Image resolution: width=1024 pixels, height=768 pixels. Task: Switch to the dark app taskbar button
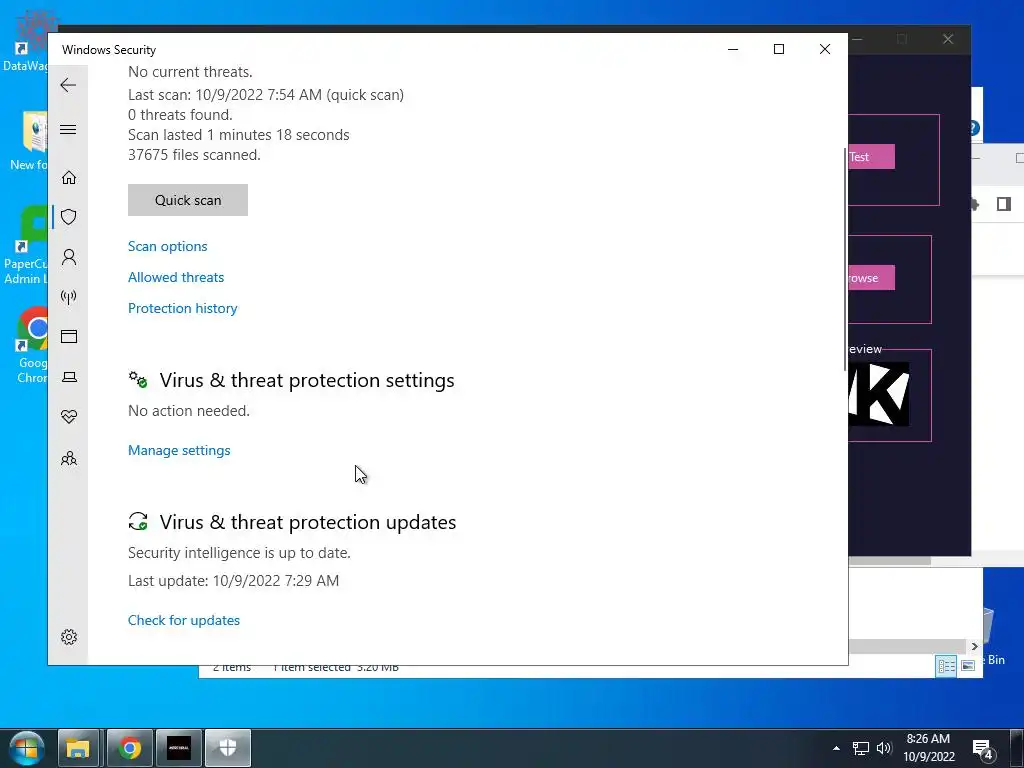[179, 748]
